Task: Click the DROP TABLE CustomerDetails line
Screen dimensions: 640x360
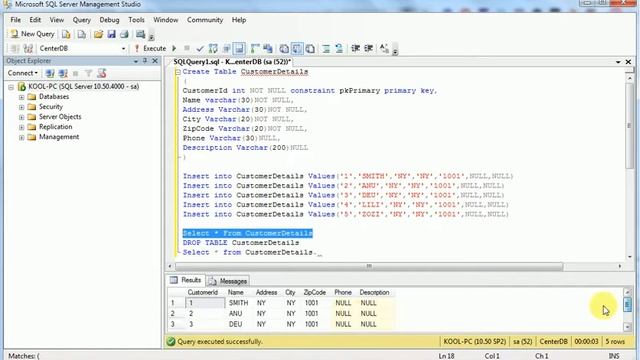Action: point(241,243)
